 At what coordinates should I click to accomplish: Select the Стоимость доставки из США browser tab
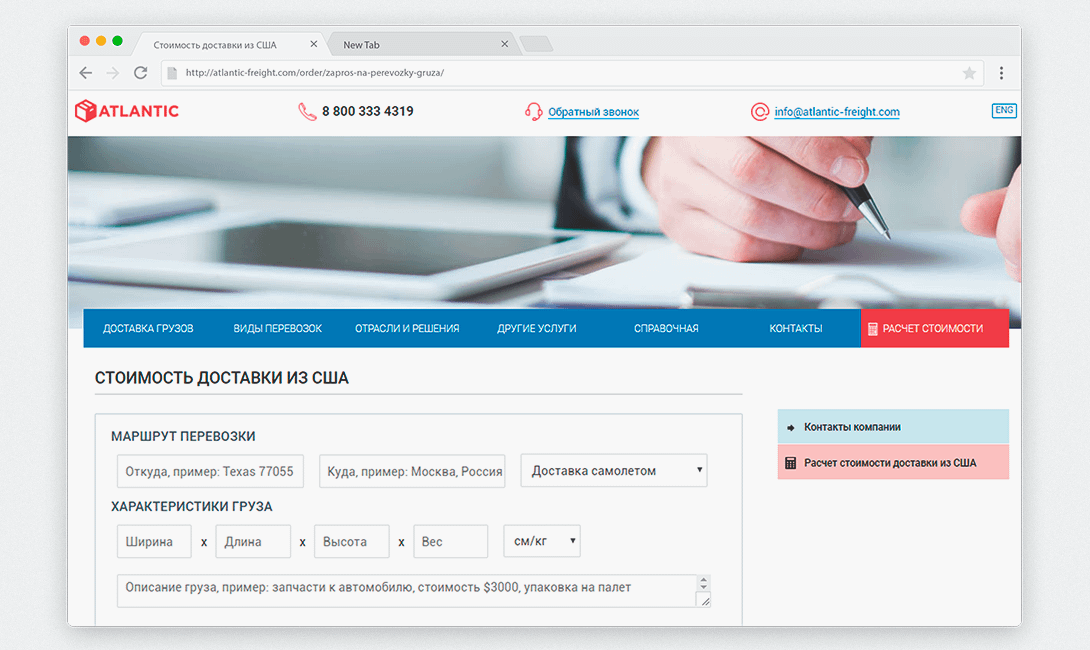(229, 44)
